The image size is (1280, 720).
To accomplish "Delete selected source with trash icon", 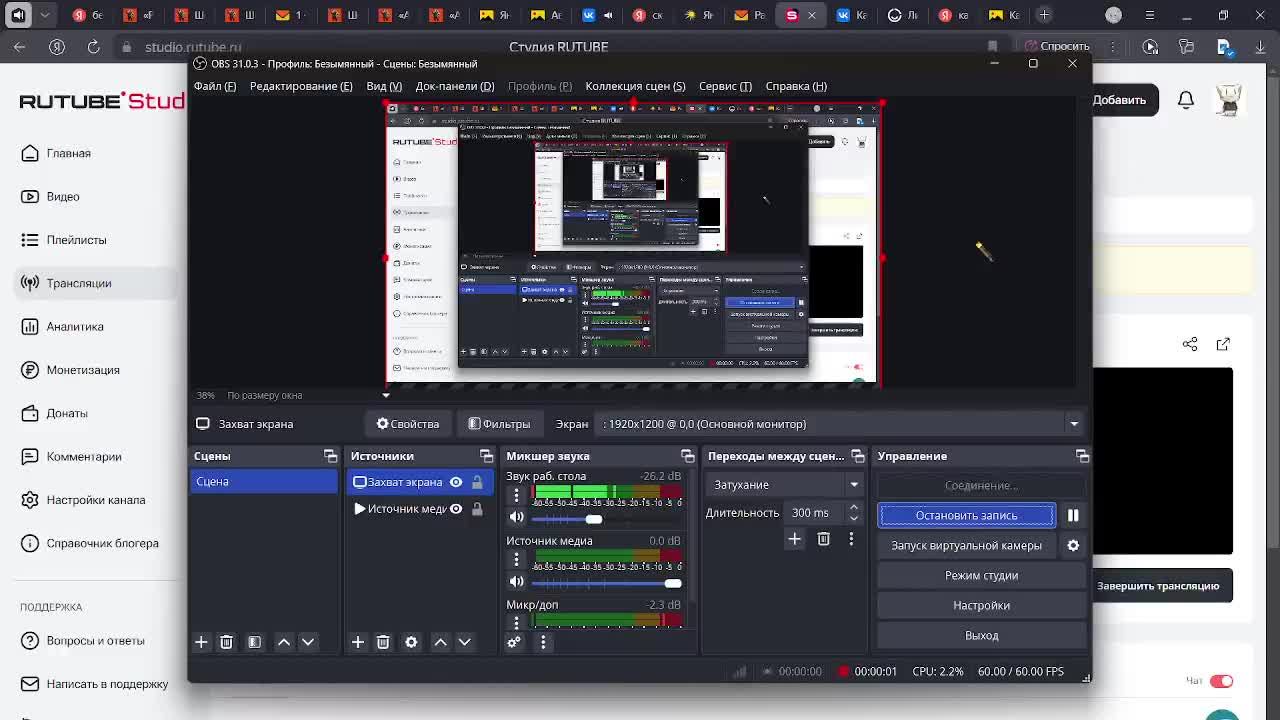I will point(383,642).
